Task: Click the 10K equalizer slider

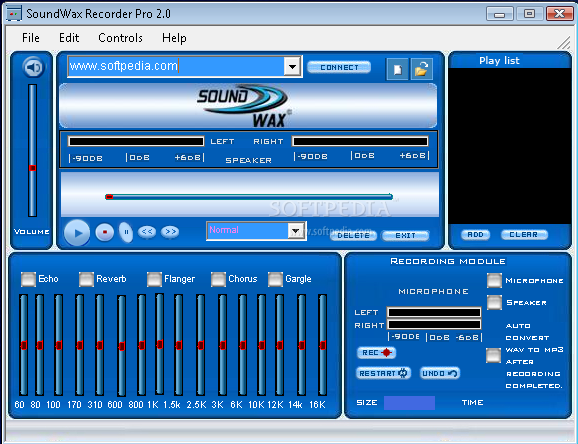Action: click(x=262, y=345)
